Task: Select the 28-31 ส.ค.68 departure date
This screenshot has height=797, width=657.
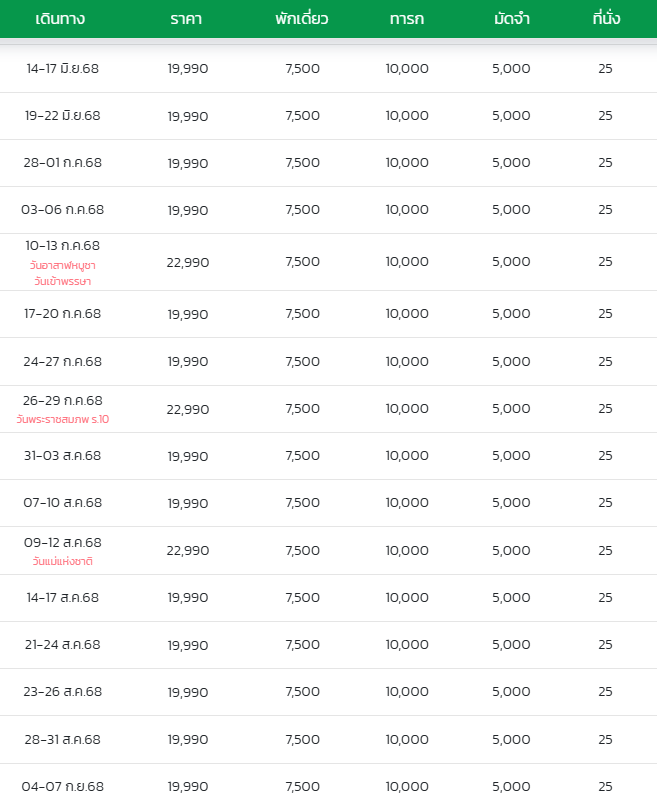Action: tap(62, 739)
